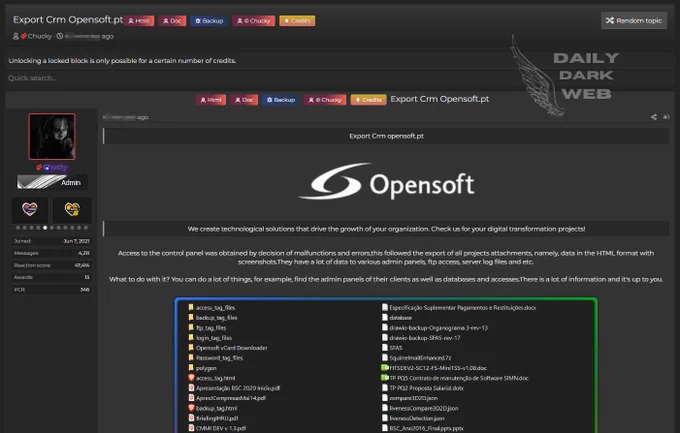
Task: Select the Html tag beside the page title
Action: point(139,21)
